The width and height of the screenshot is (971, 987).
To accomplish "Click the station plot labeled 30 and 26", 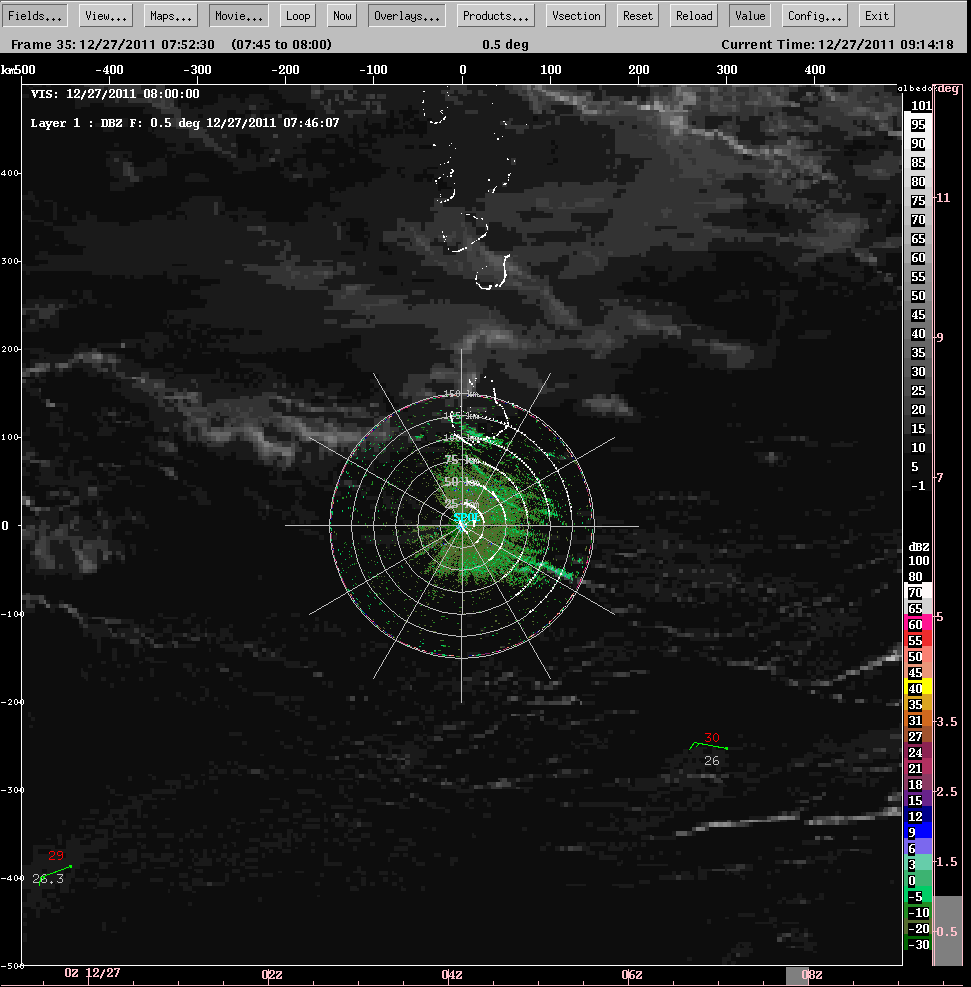I will pos(710,747).
